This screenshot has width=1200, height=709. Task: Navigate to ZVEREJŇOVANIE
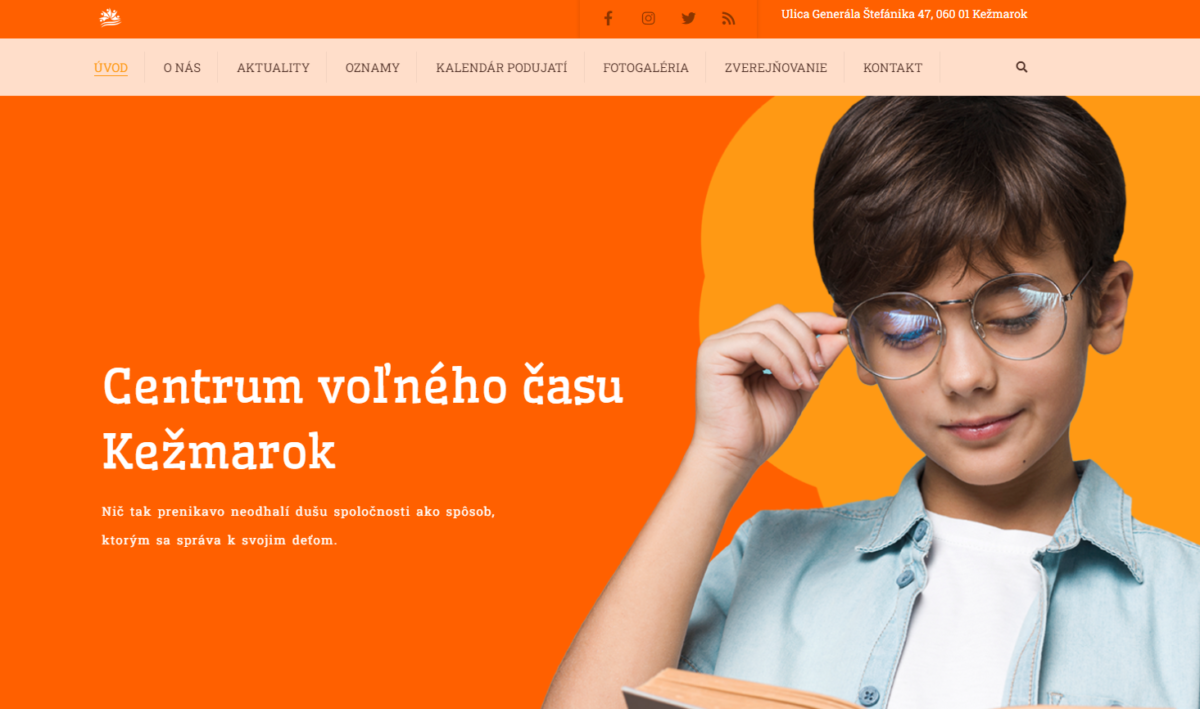775,68
